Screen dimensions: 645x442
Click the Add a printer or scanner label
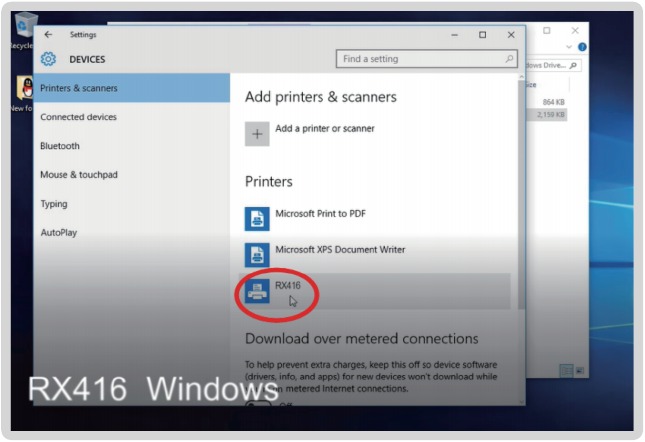point(325,129)
